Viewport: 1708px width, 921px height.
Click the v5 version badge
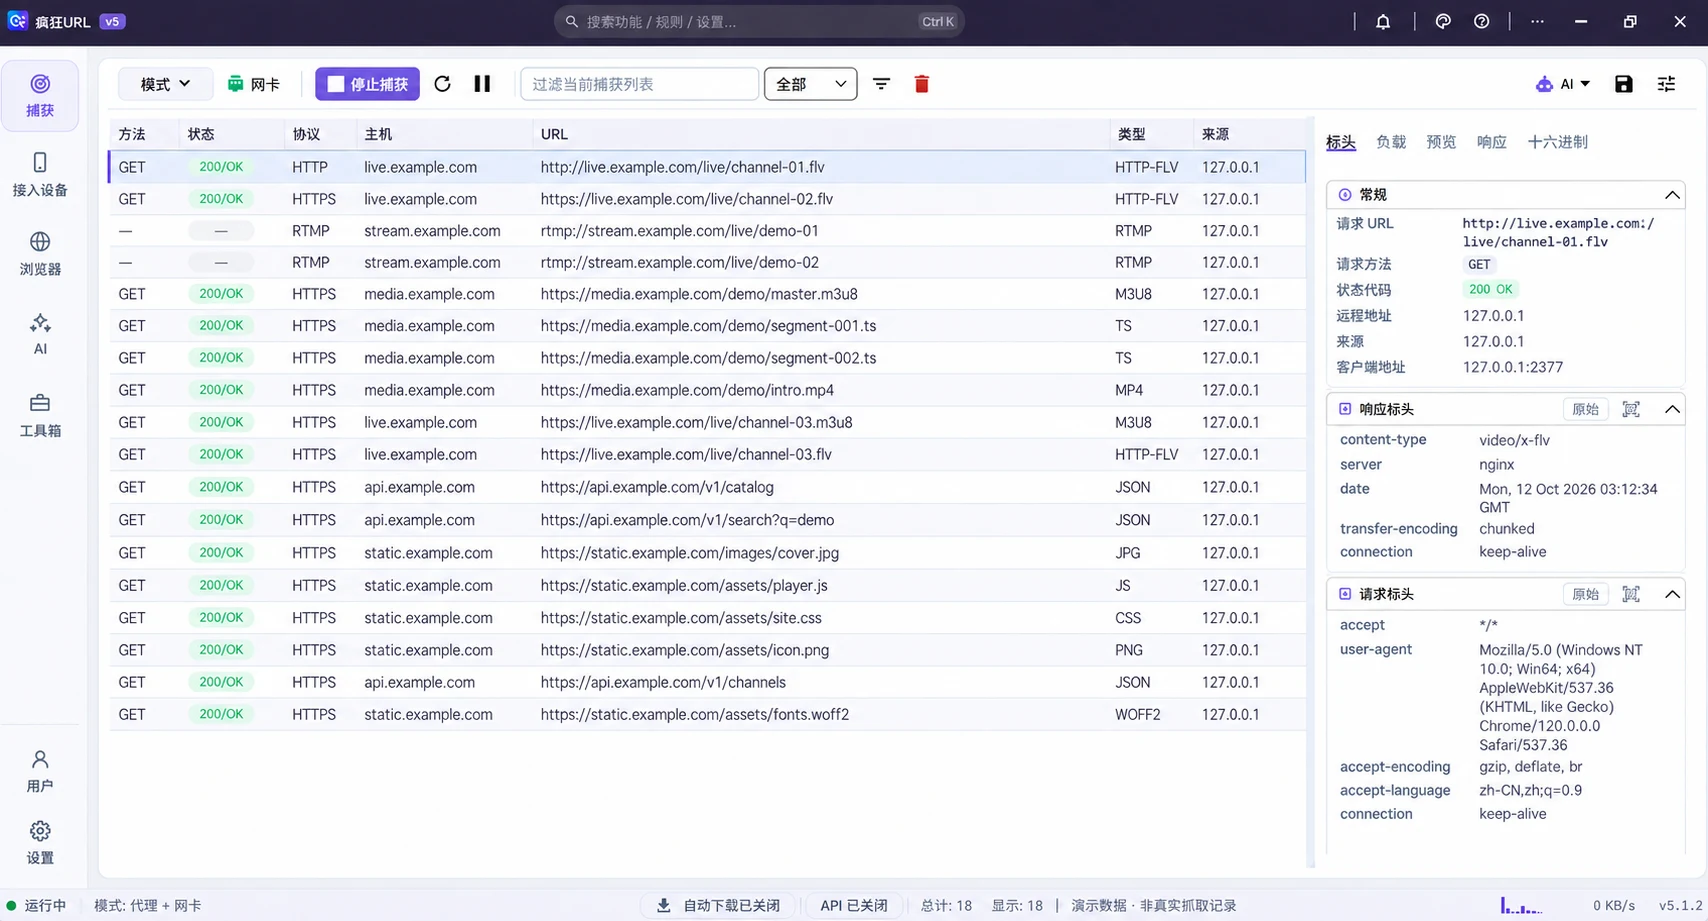tap(112, 21)
